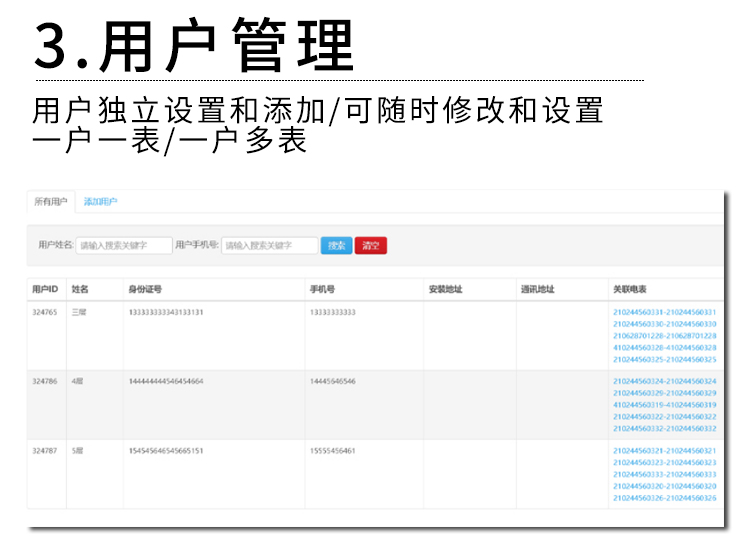Select meter link 410244560328-410244560328

[664, 348]
